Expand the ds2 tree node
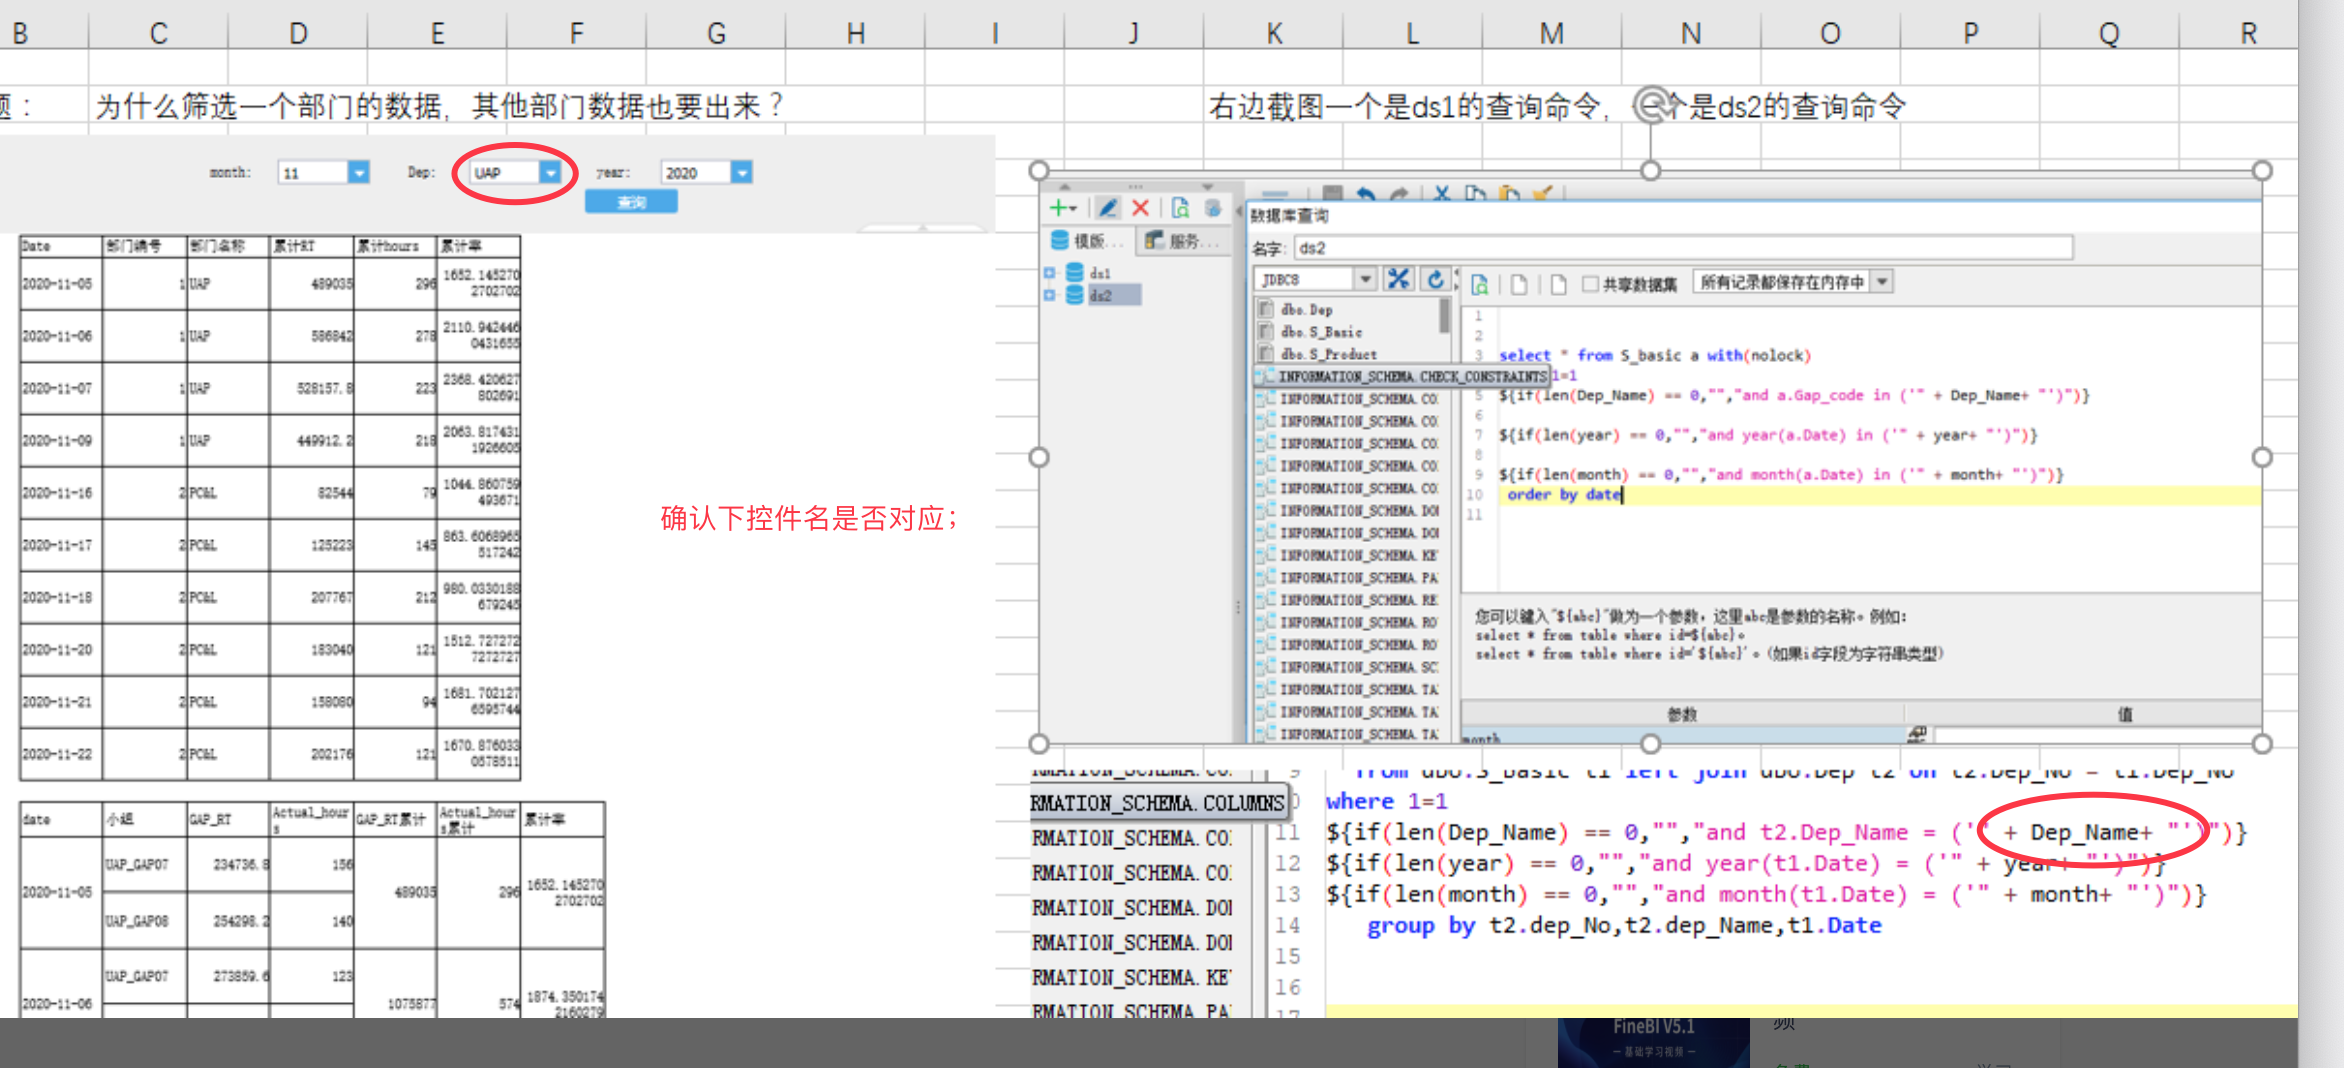This screenshot has height=1068, width=2344. coord(1049,295)
